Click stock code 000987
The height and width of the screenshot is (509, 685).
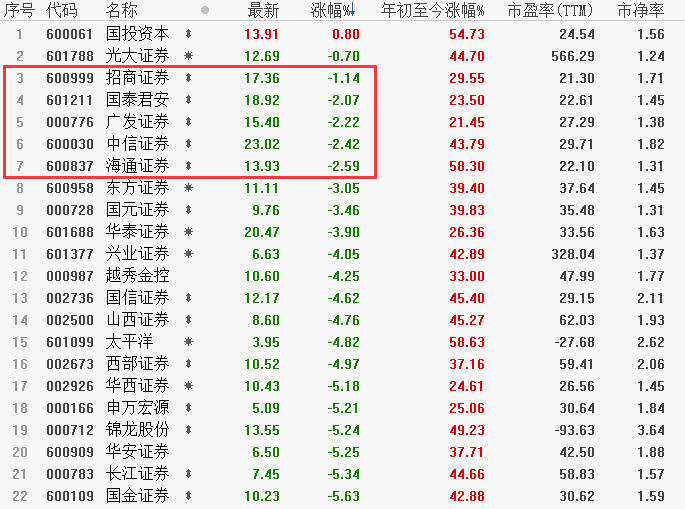click(70, 276)
